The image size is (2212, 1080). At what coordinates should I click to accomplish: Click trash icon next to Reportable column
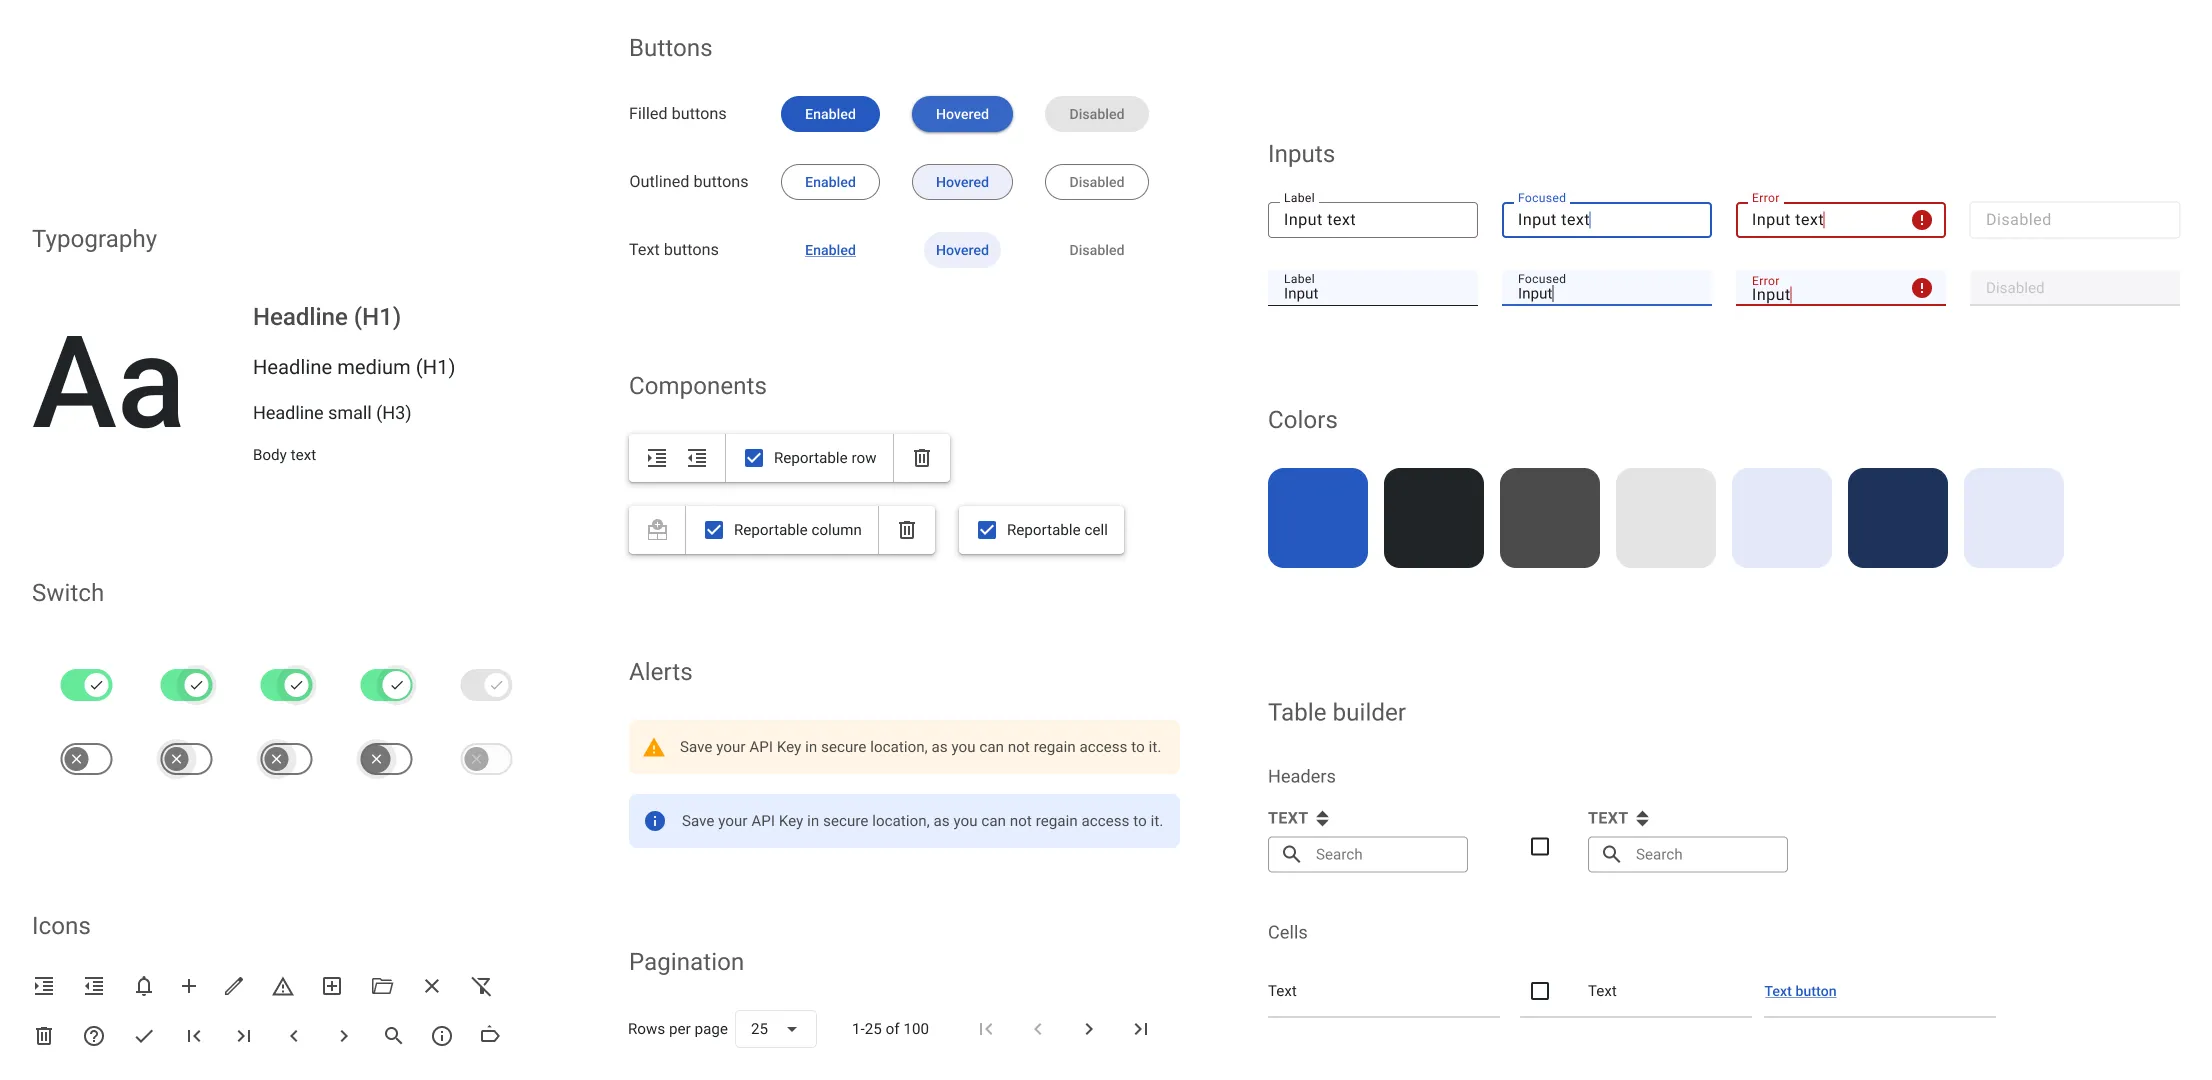click(x=907, y=530)
